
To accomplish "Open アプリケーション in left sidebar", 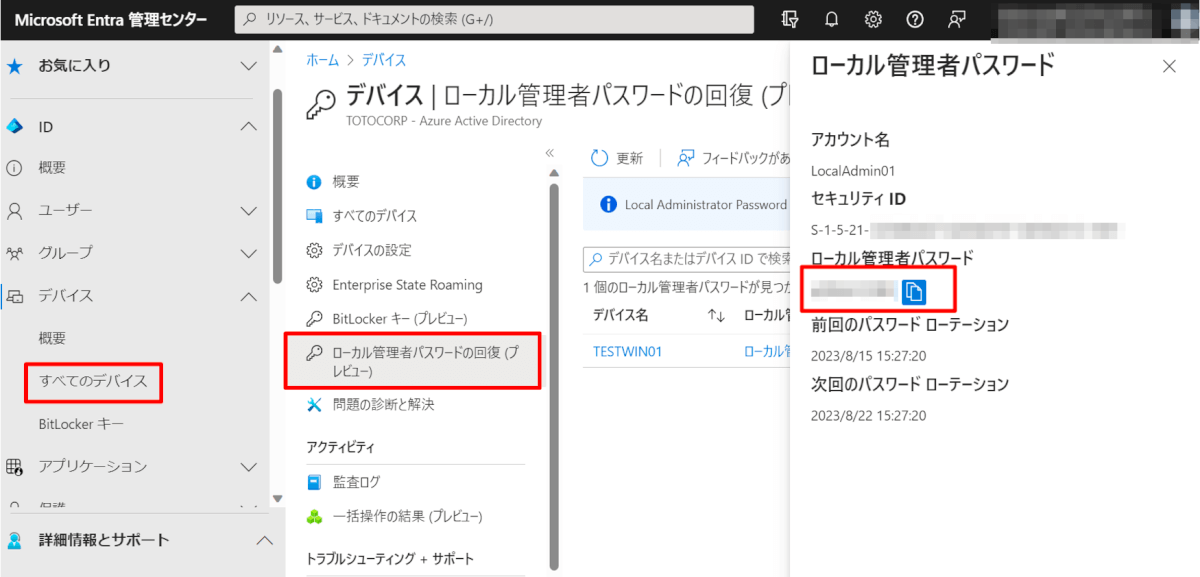I will point(92,467).
